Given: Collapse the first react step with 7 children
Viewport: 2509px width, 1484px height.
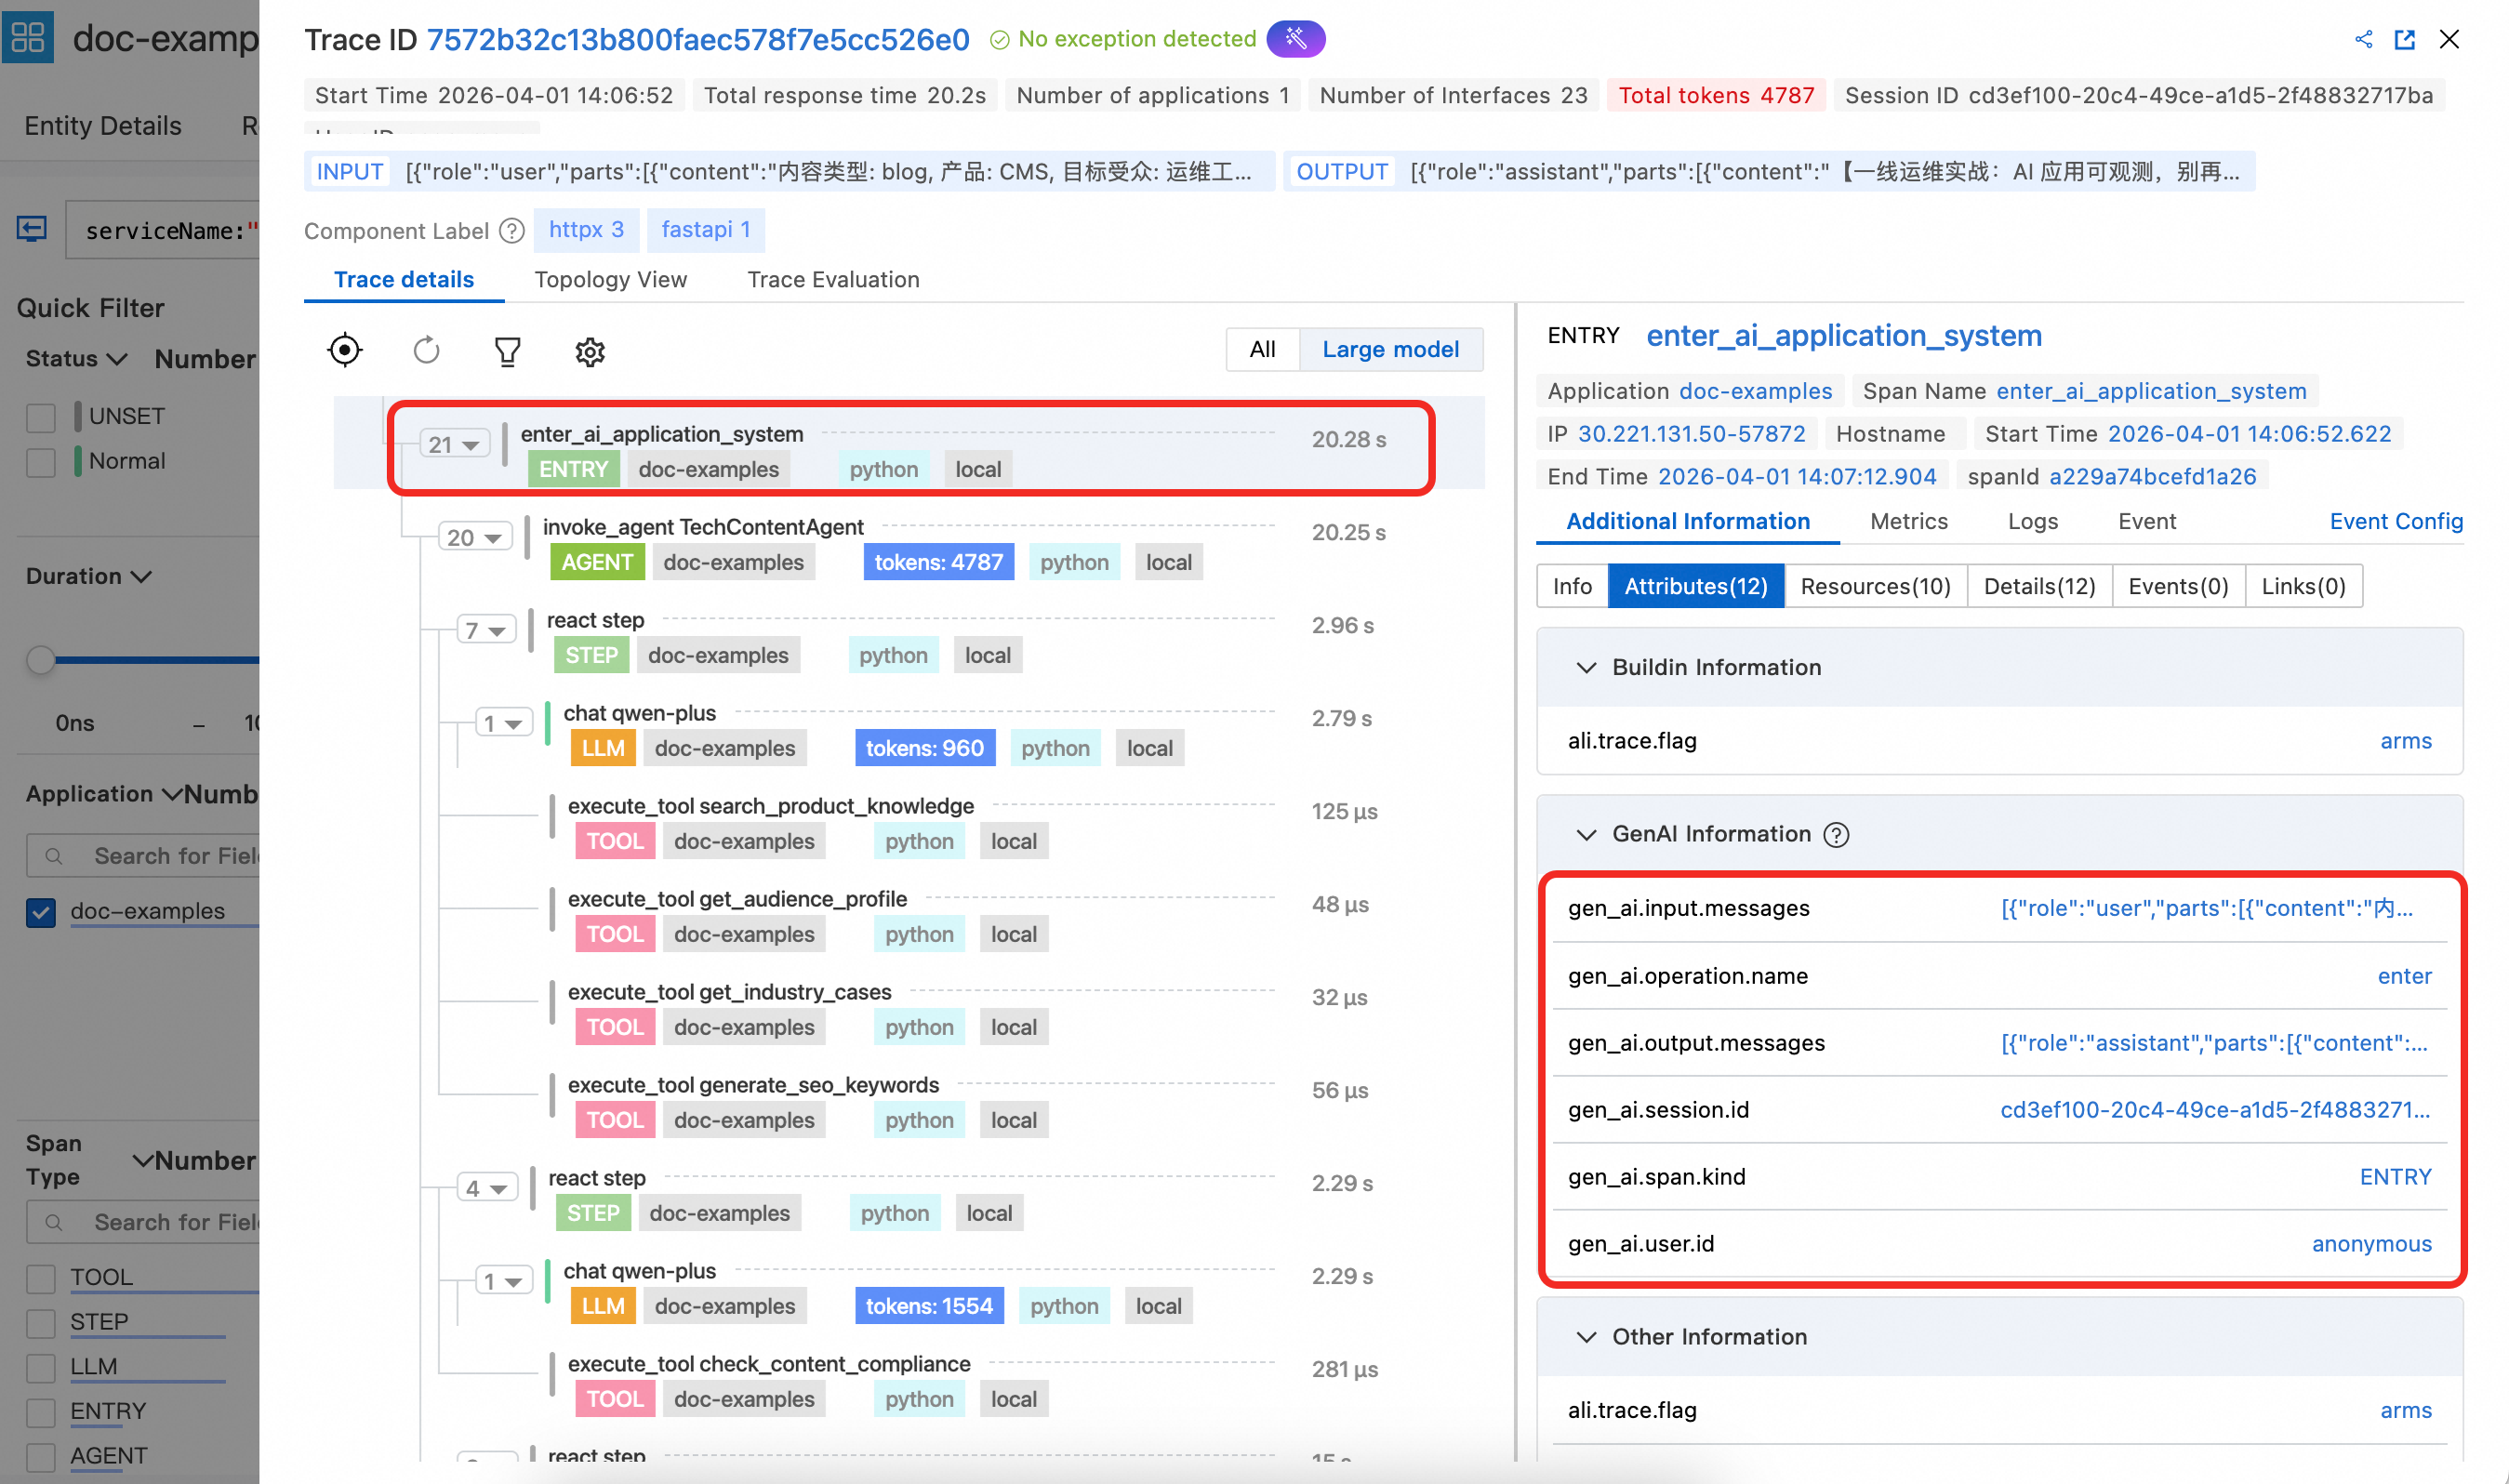Looking at the screenshot, I should [486, 630].
